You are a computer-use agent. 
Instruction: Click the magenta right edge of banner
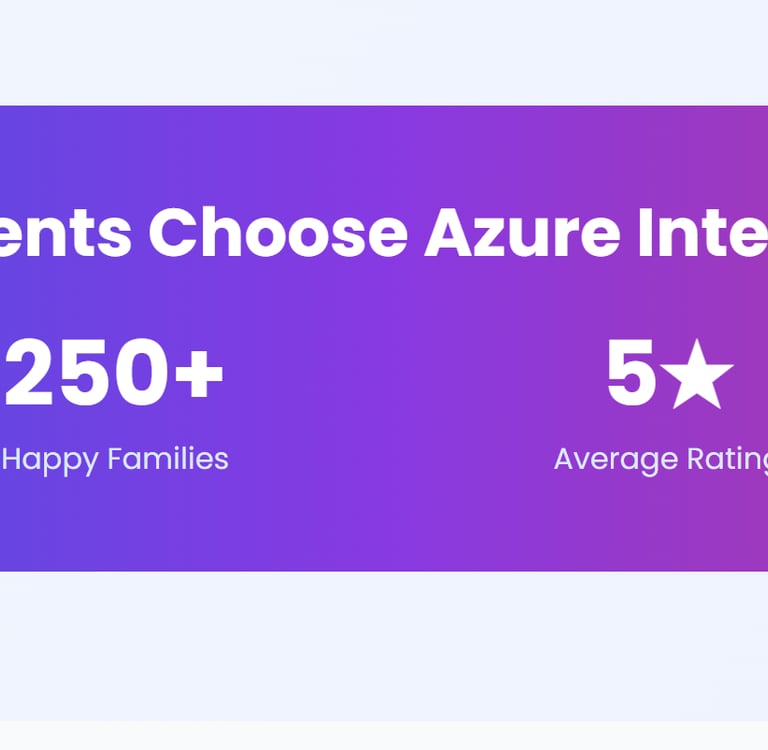point(755,520)
